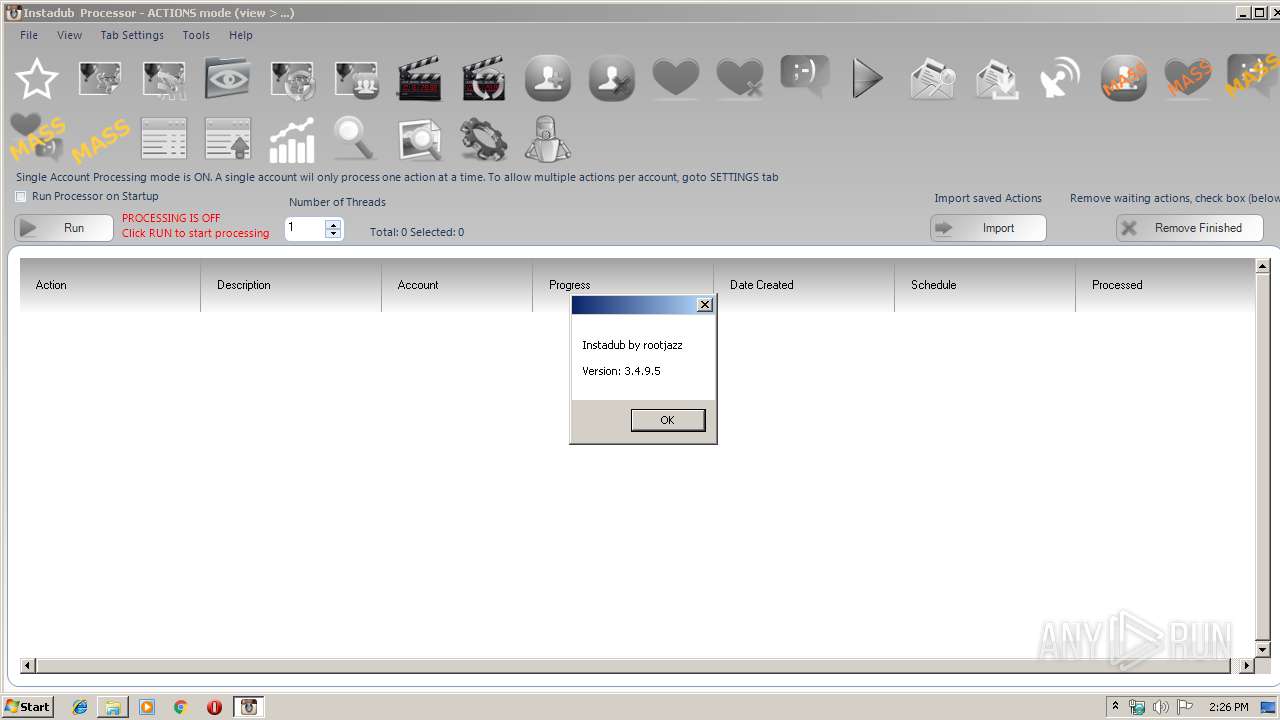The height and width of the screenshot is (720, 1280).
Task: Click the MASS heart like icon
Action: [x=1188, y=78]
